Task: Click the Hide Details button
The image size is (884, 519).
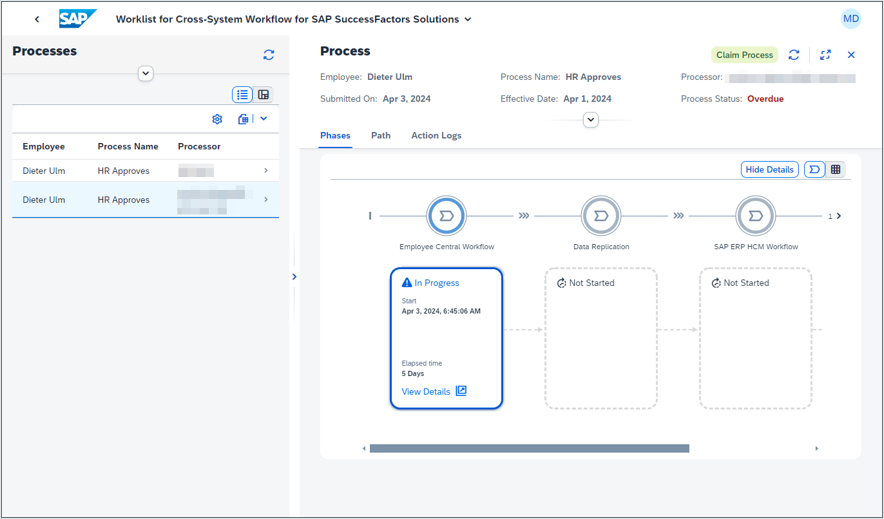Action: point(770,170)
